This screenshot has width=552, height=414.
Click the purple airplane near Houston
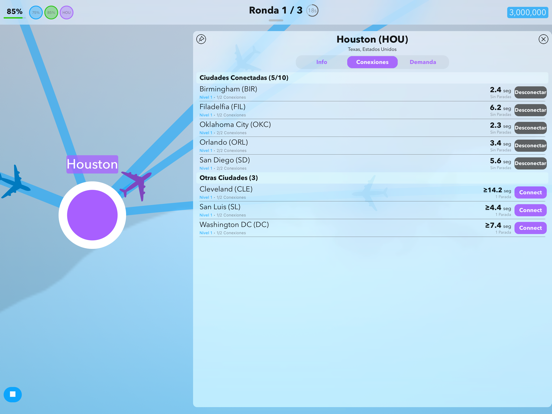[137, 184]
